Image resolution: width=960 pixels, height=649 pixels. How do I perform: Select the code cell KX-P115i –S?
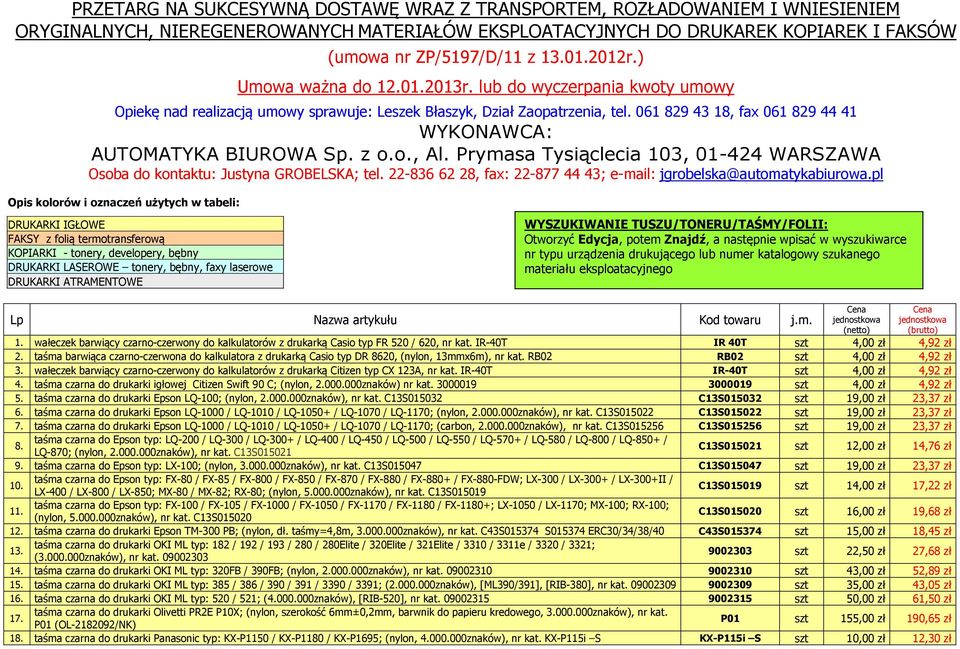pyautogui.click(x=730, y=639)
